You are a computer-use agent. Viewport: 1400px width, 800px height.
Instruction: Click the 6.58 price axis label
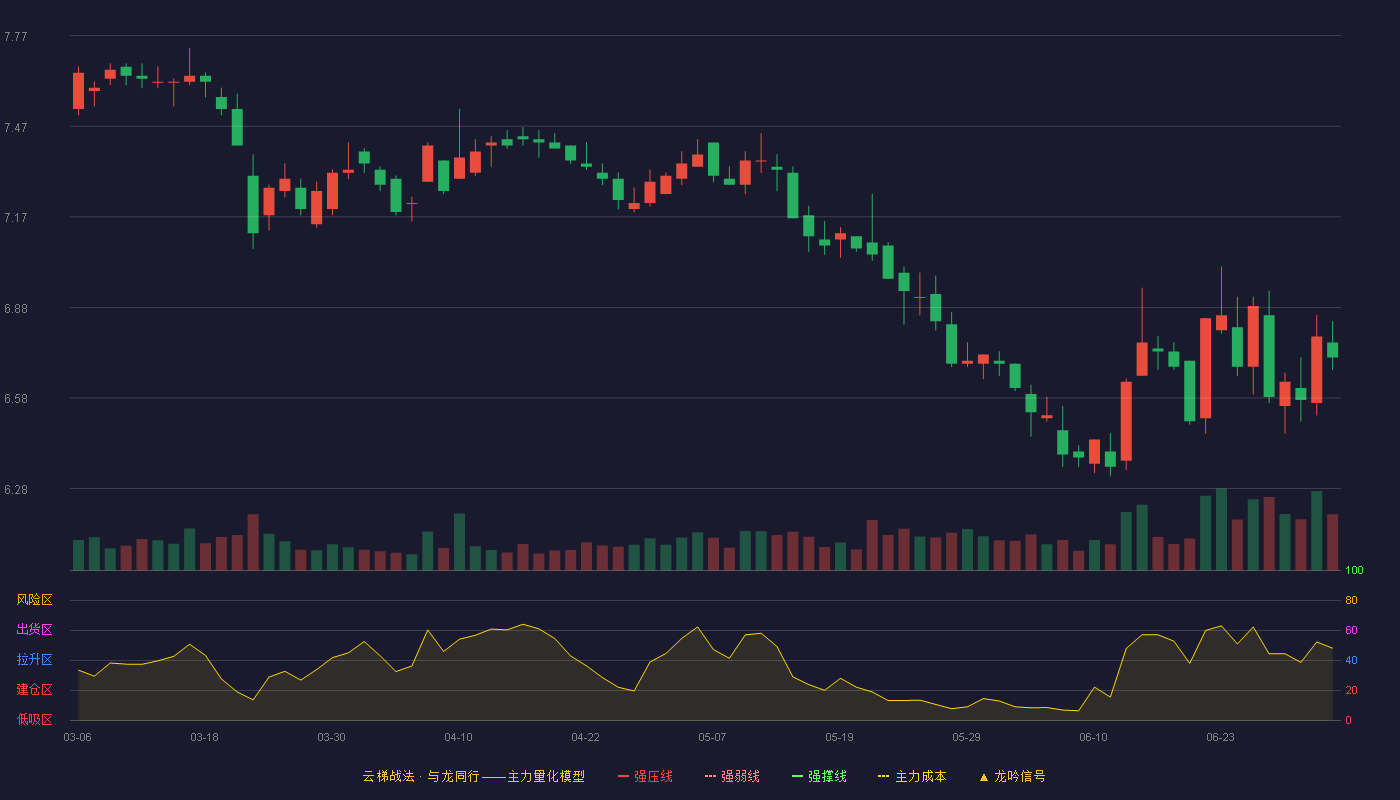coord(15,399)
